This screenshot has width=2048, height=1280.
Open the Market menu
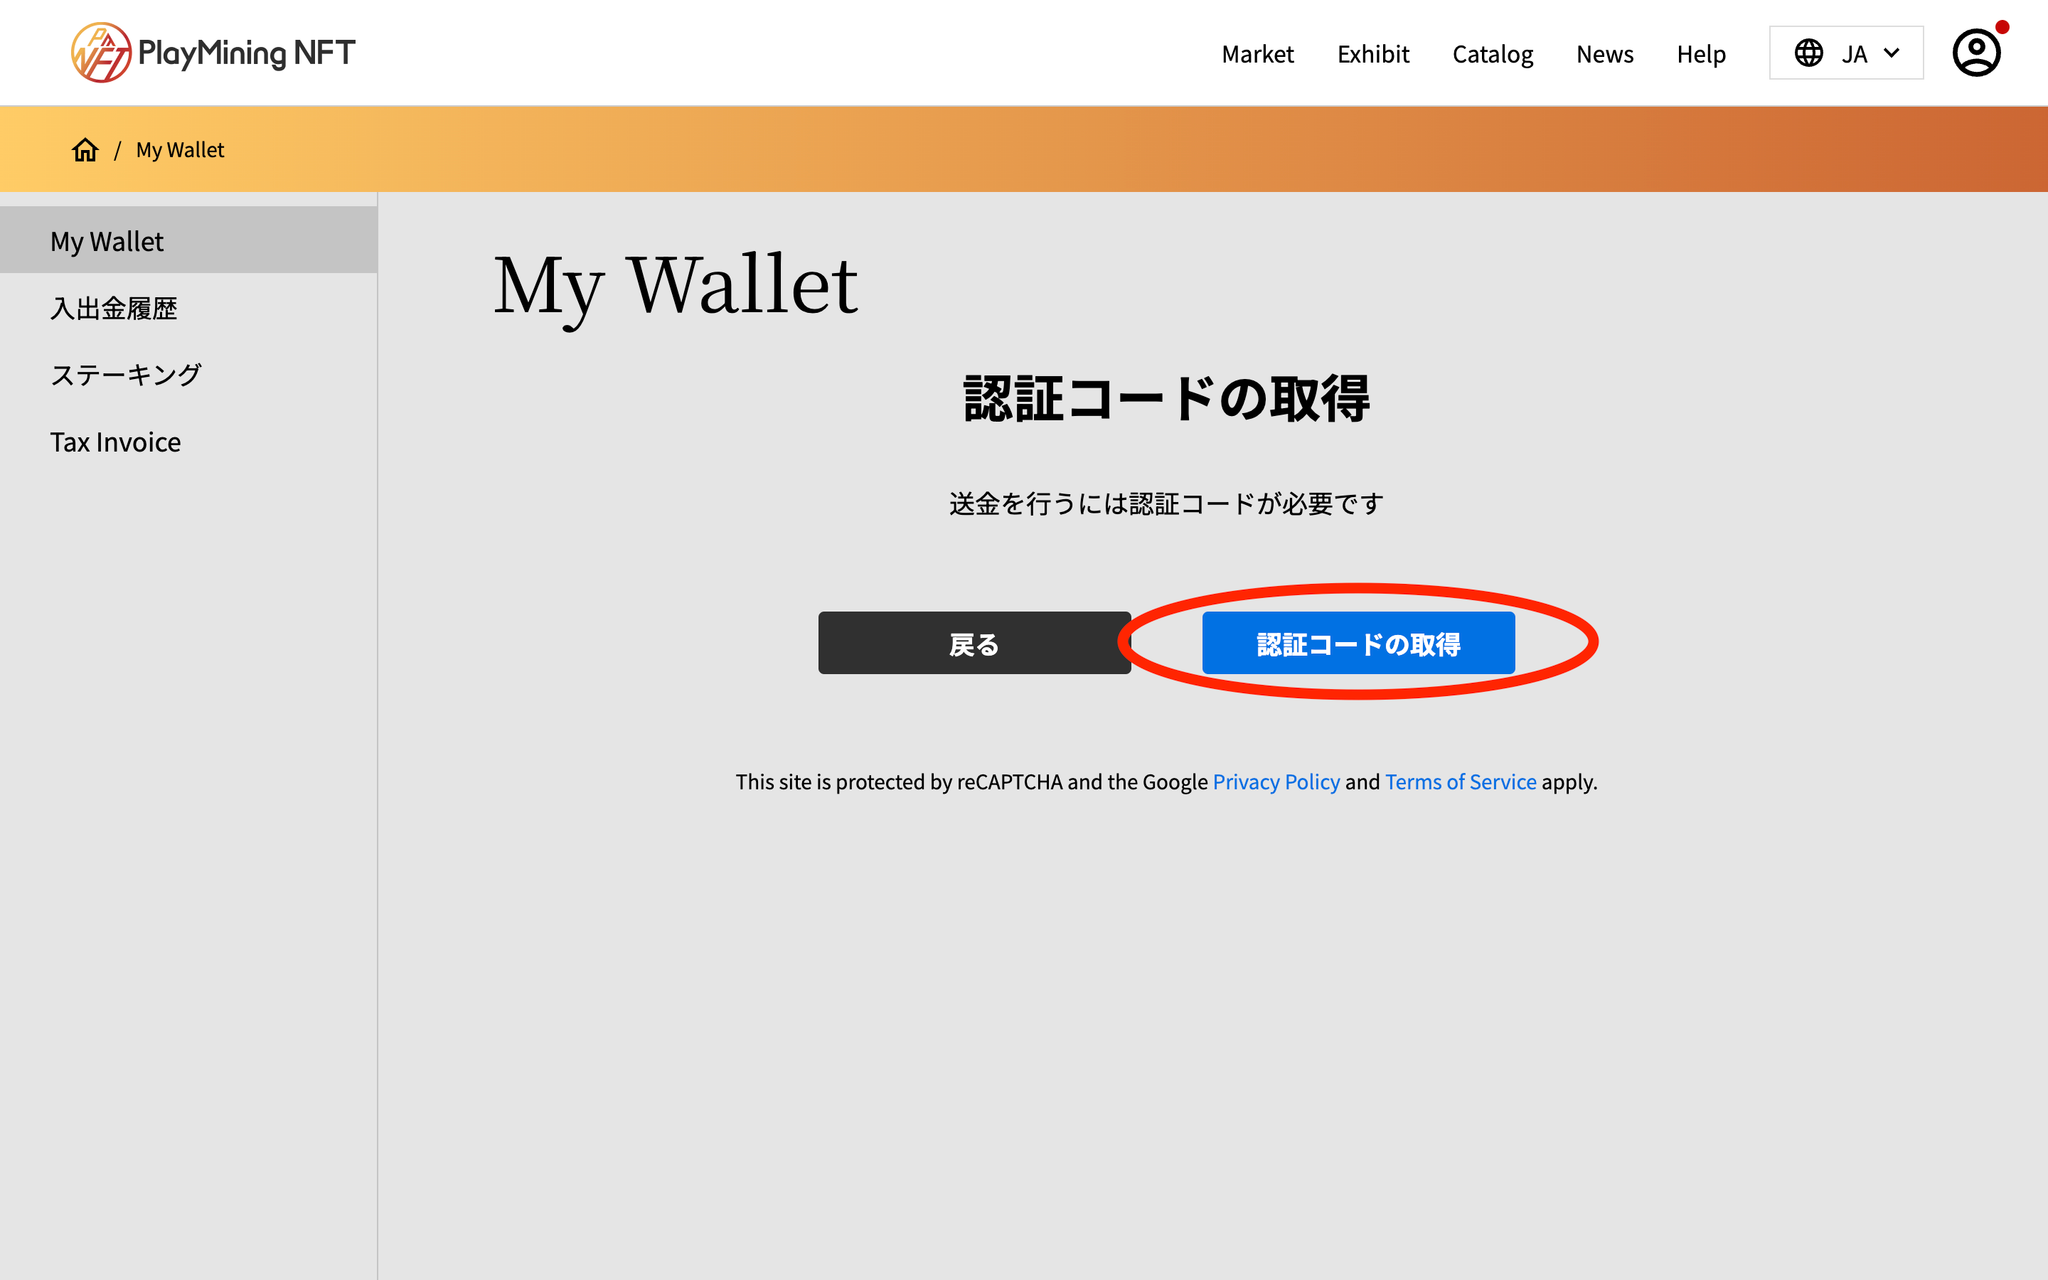(1257, 54)
